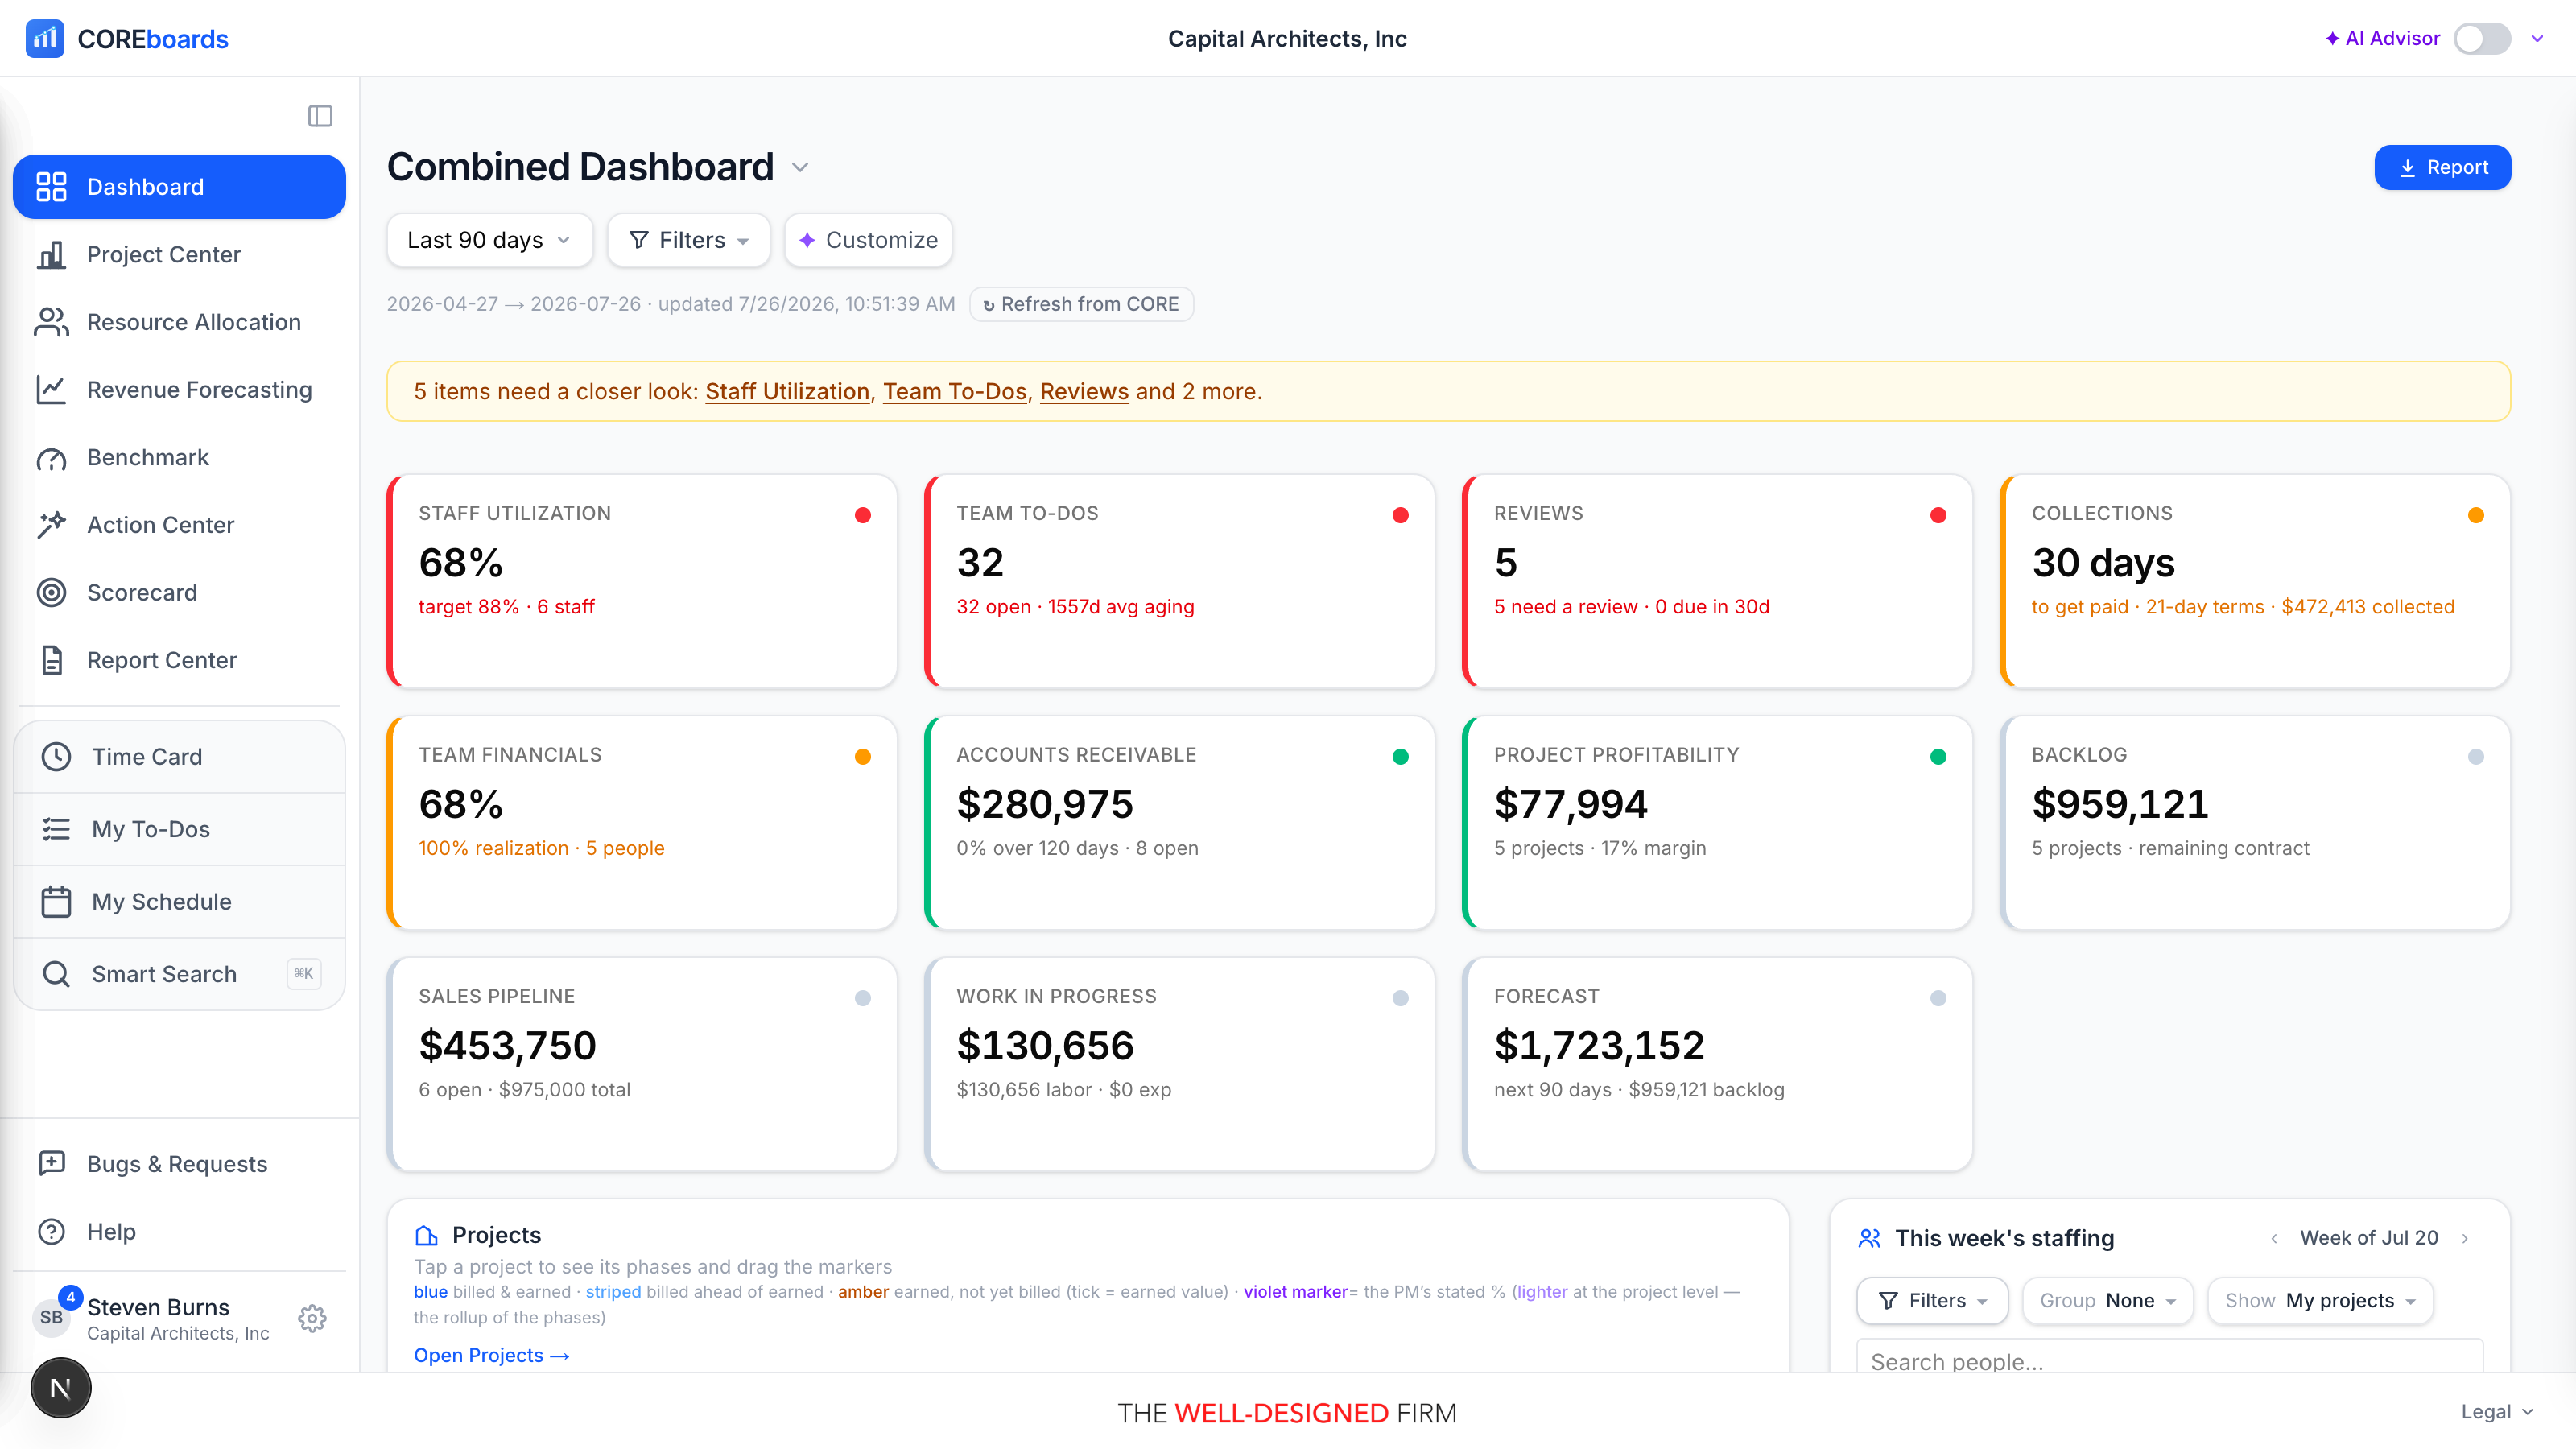The width and height of the screenshot is (2576, 1449).
Task: Click the SB user avatar
Action: [x=51, y=1318]
